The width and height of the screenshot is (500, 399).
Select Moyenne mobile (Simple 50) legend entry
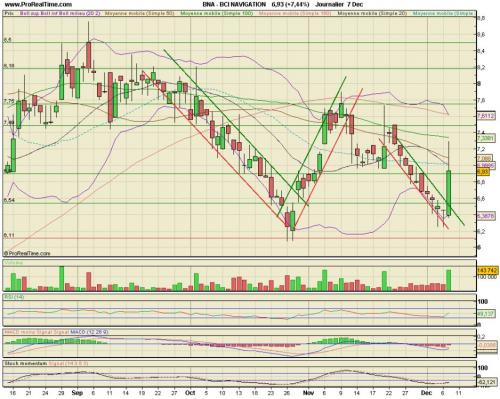point(140,14)
